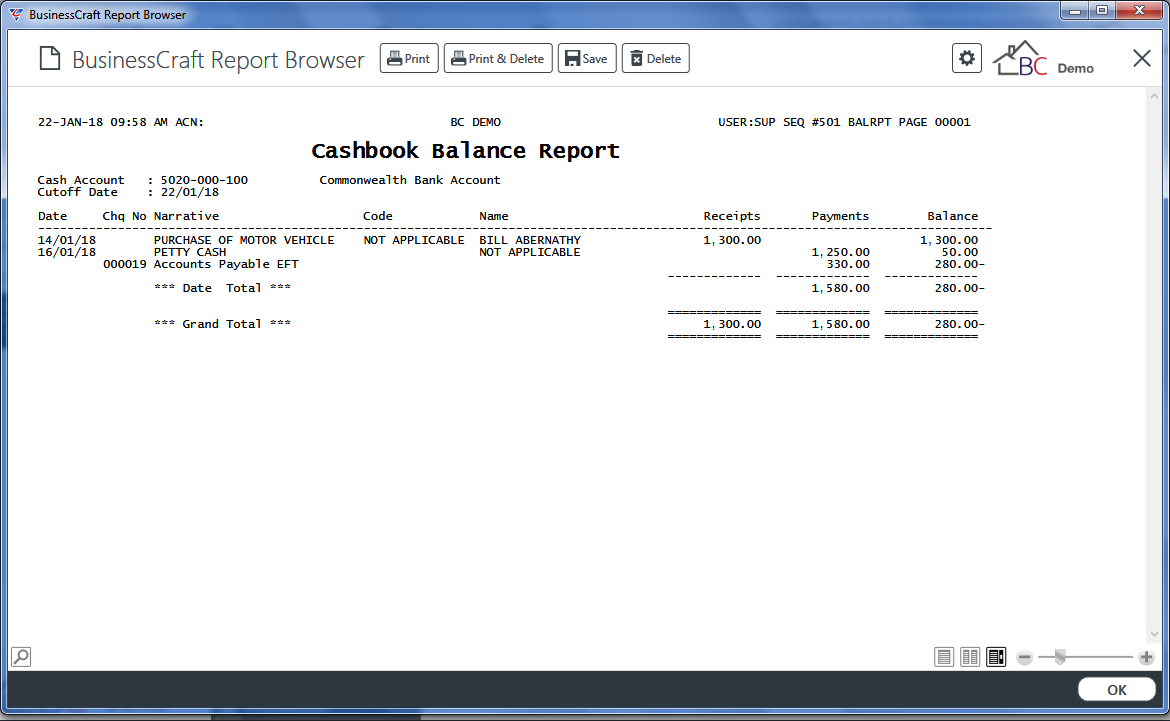Switch to two-page view
The image size is (1170, 721).
point(970,657)
